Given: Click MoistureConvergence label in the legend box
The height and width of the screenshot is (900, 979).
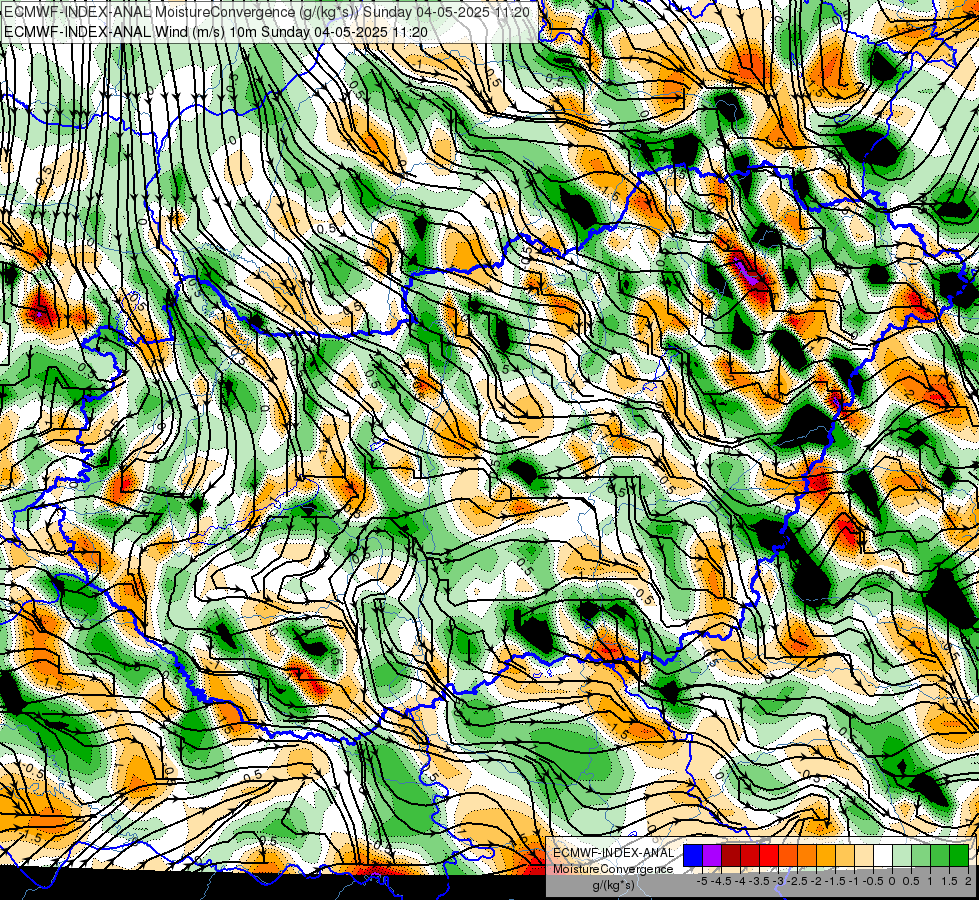Looking at the screenshot, I should coord(613,869).
